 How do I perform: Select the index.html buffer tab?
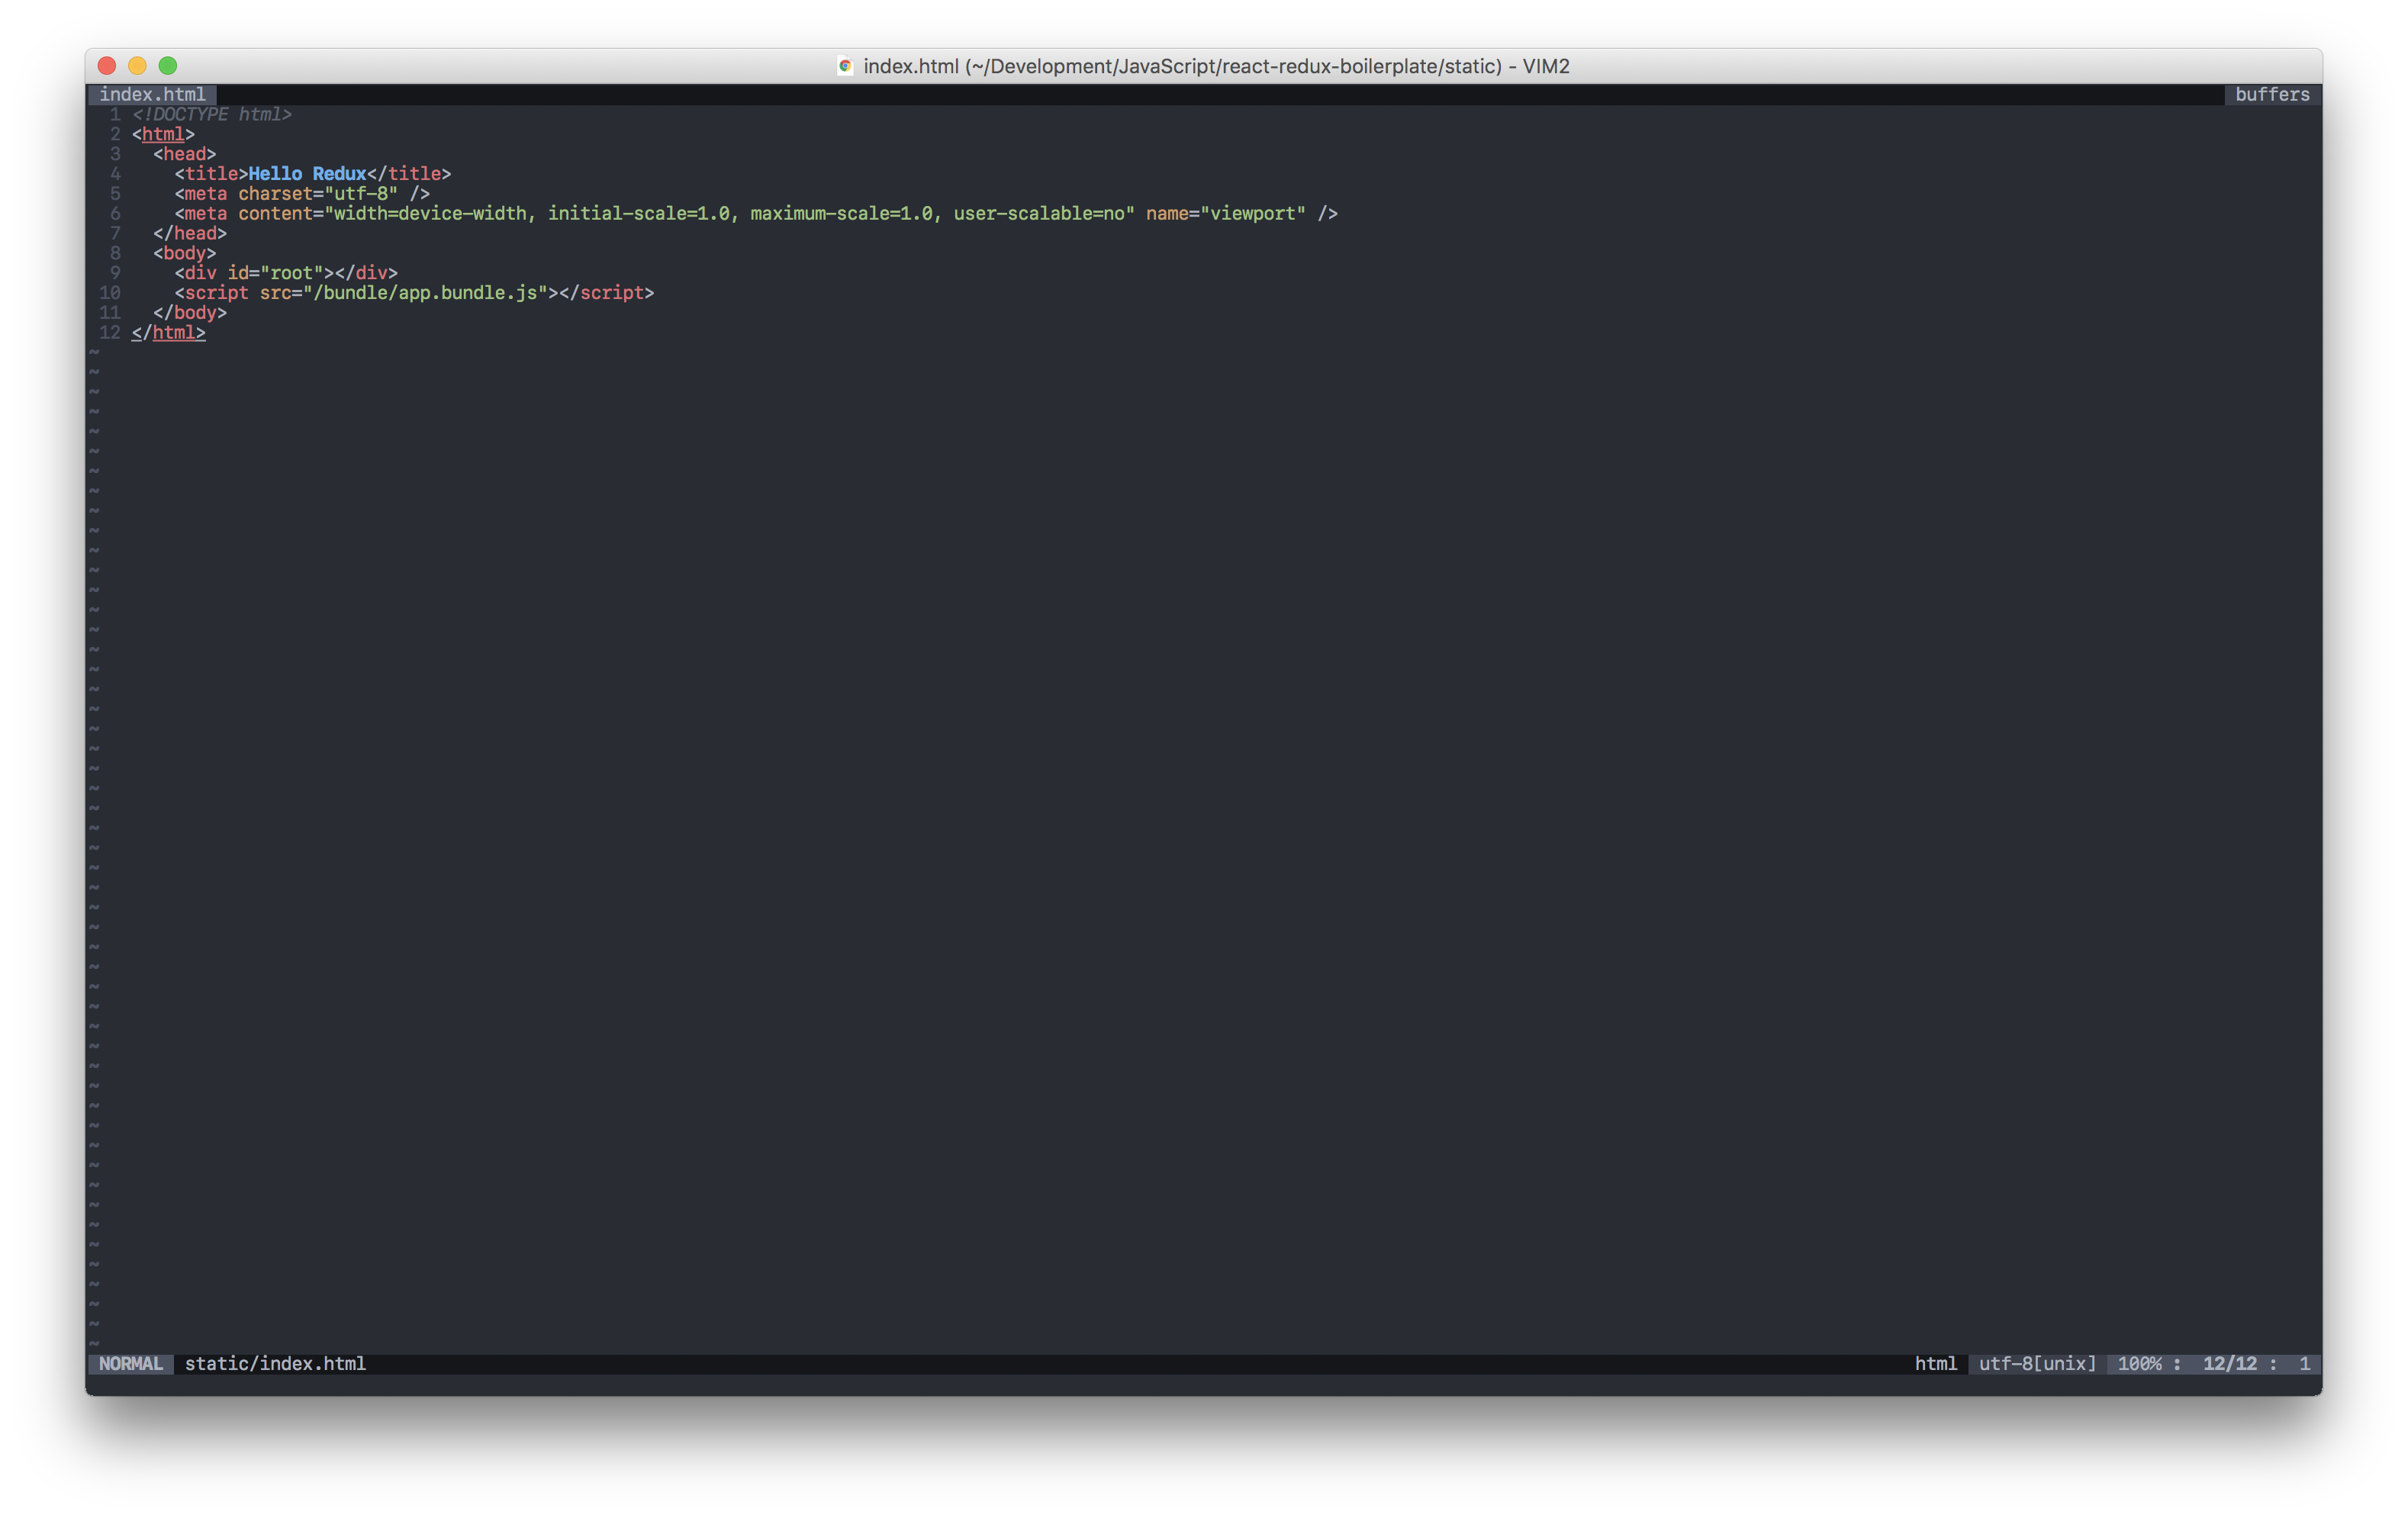[x=152, y=94]
